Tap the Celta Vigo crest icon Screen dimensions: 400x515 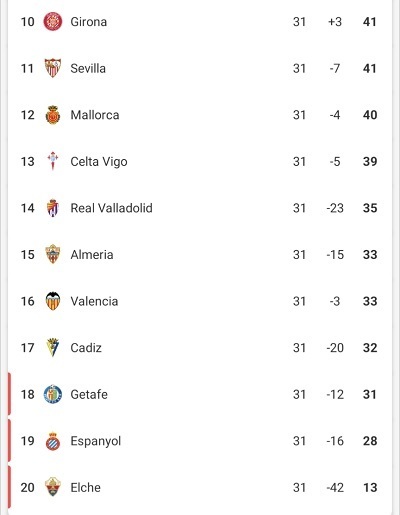(53, 161)
